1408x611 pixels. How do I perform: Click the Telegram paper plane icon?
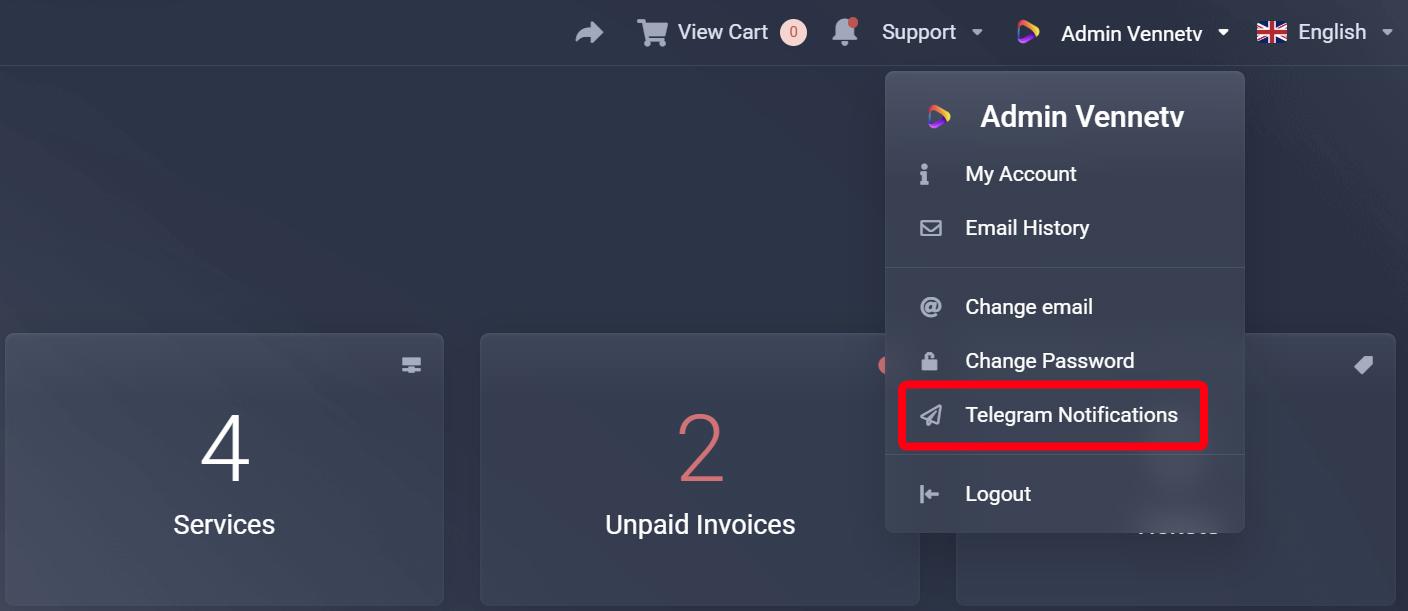[931, 415]
